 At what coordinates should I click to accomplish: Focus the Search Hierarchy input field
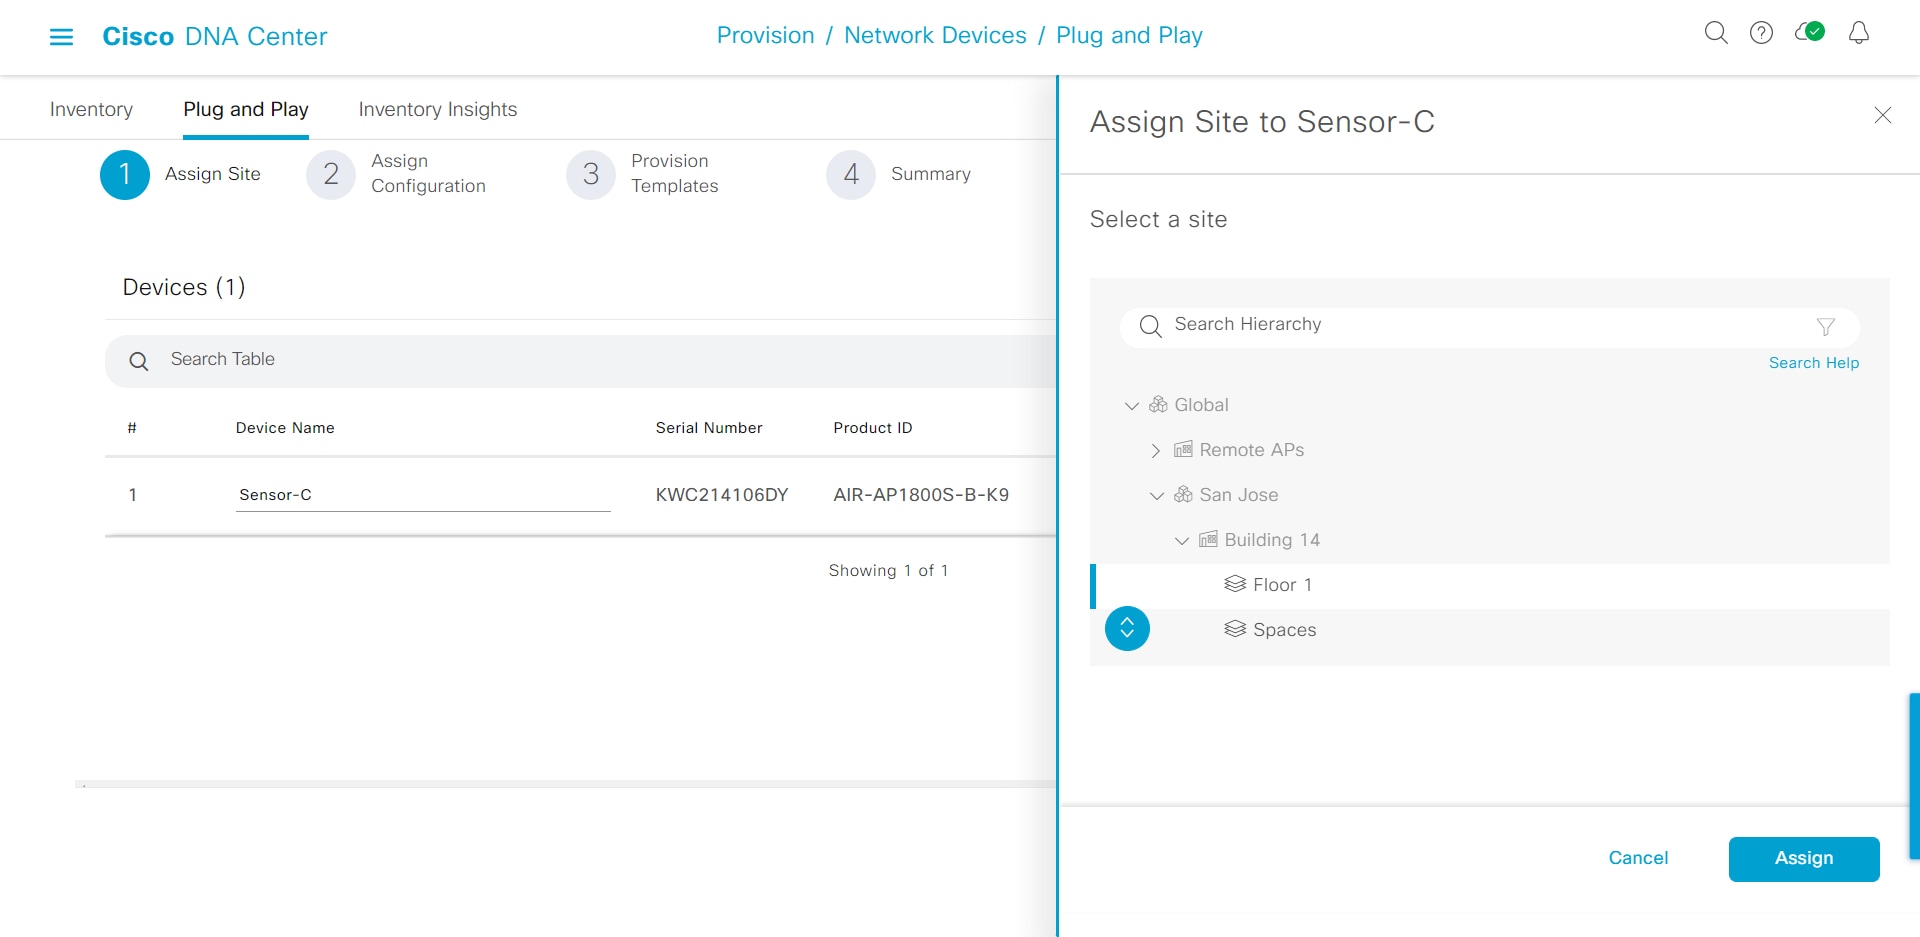[1490, 326]
